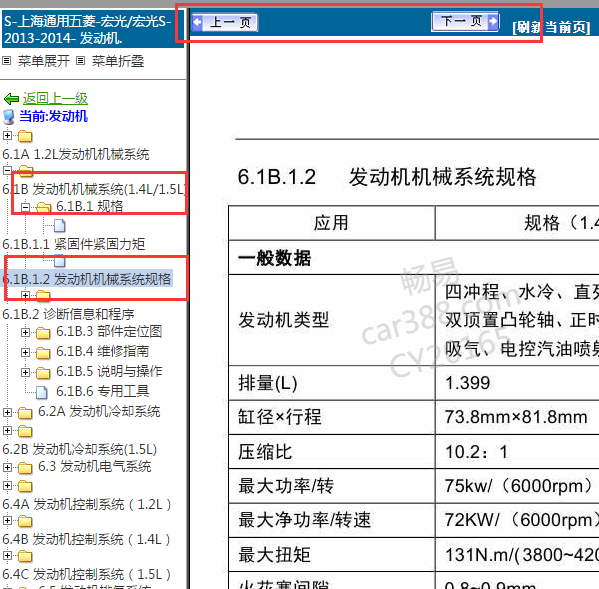Expand 6.1B.2 诊断信息和程序 node
599x589 pixels.
coord(25,295)
